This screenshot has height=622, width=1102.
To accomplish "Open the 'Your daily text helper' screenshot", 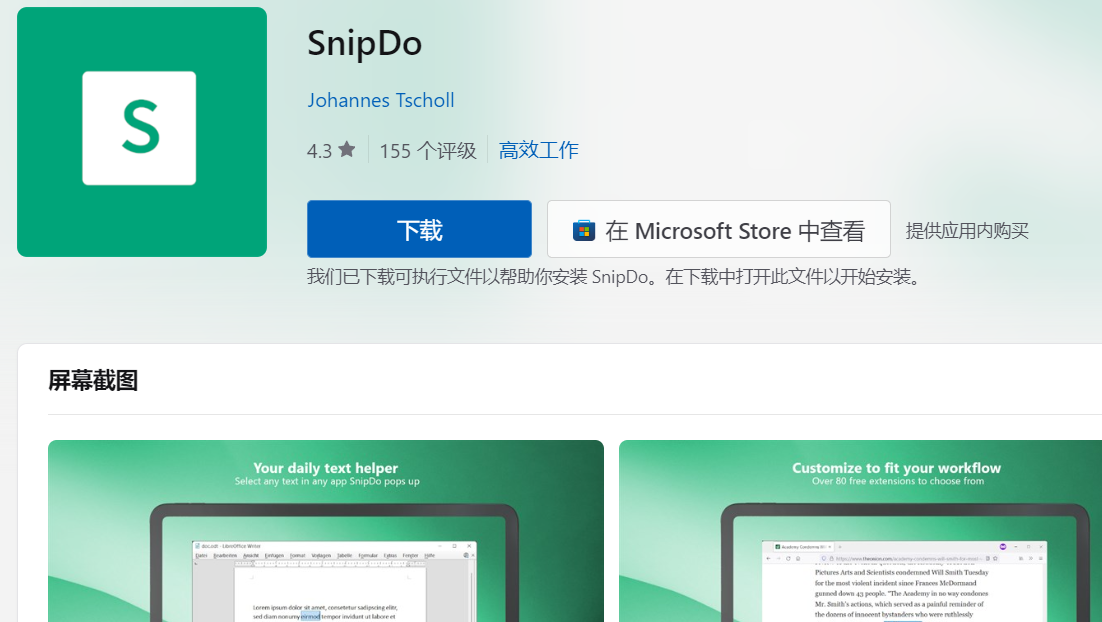I will point(325,530).
